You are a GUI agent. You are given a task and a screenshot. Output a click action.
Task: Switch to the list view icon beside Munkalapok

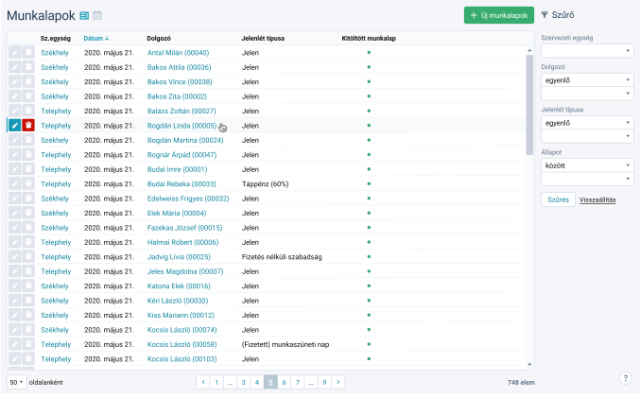(84, 16)
